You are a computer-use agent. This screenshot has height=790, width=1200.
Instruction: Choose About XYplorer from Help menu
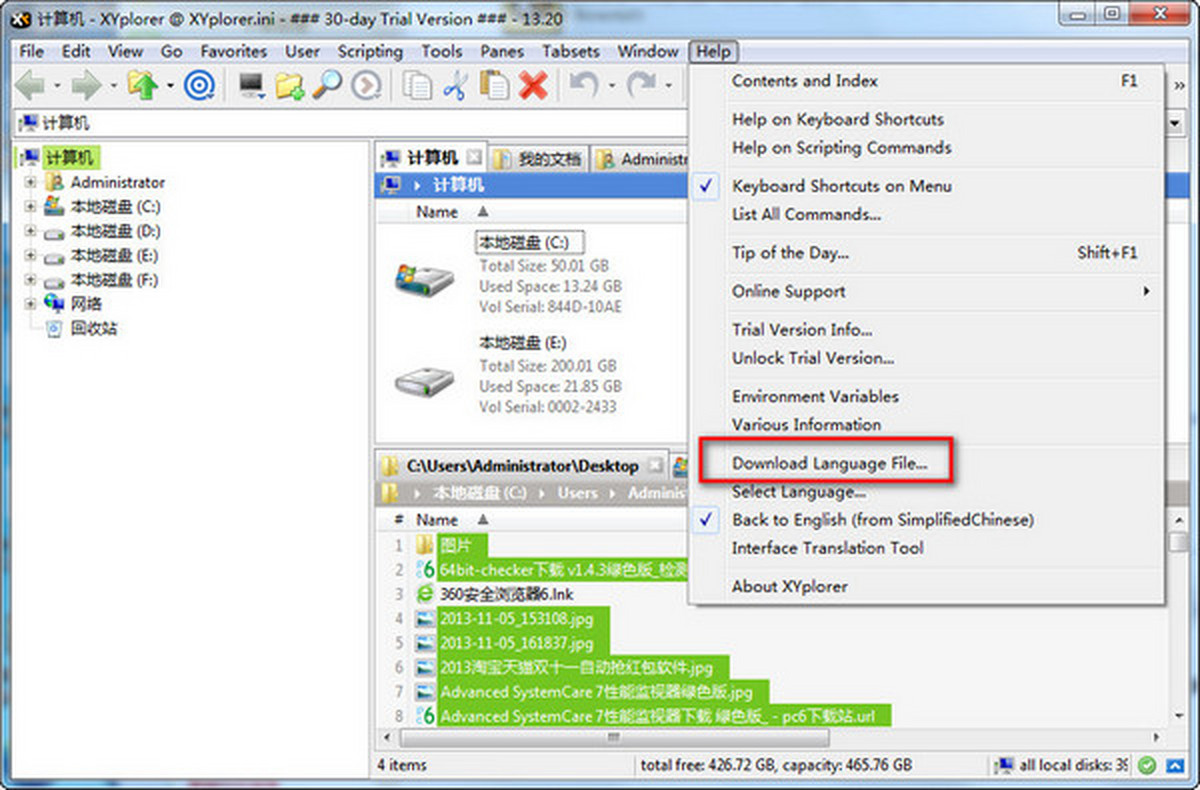(x=789, y=587)
